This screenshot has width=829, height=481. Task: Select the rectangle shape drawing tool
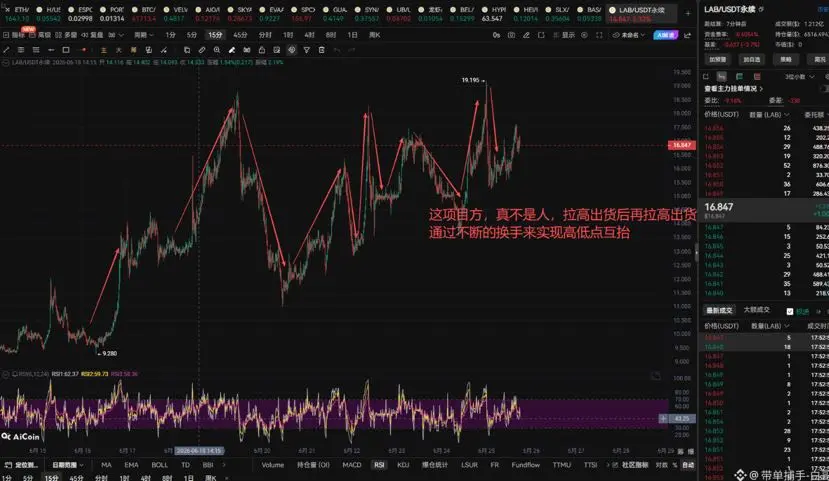[66, 50]
